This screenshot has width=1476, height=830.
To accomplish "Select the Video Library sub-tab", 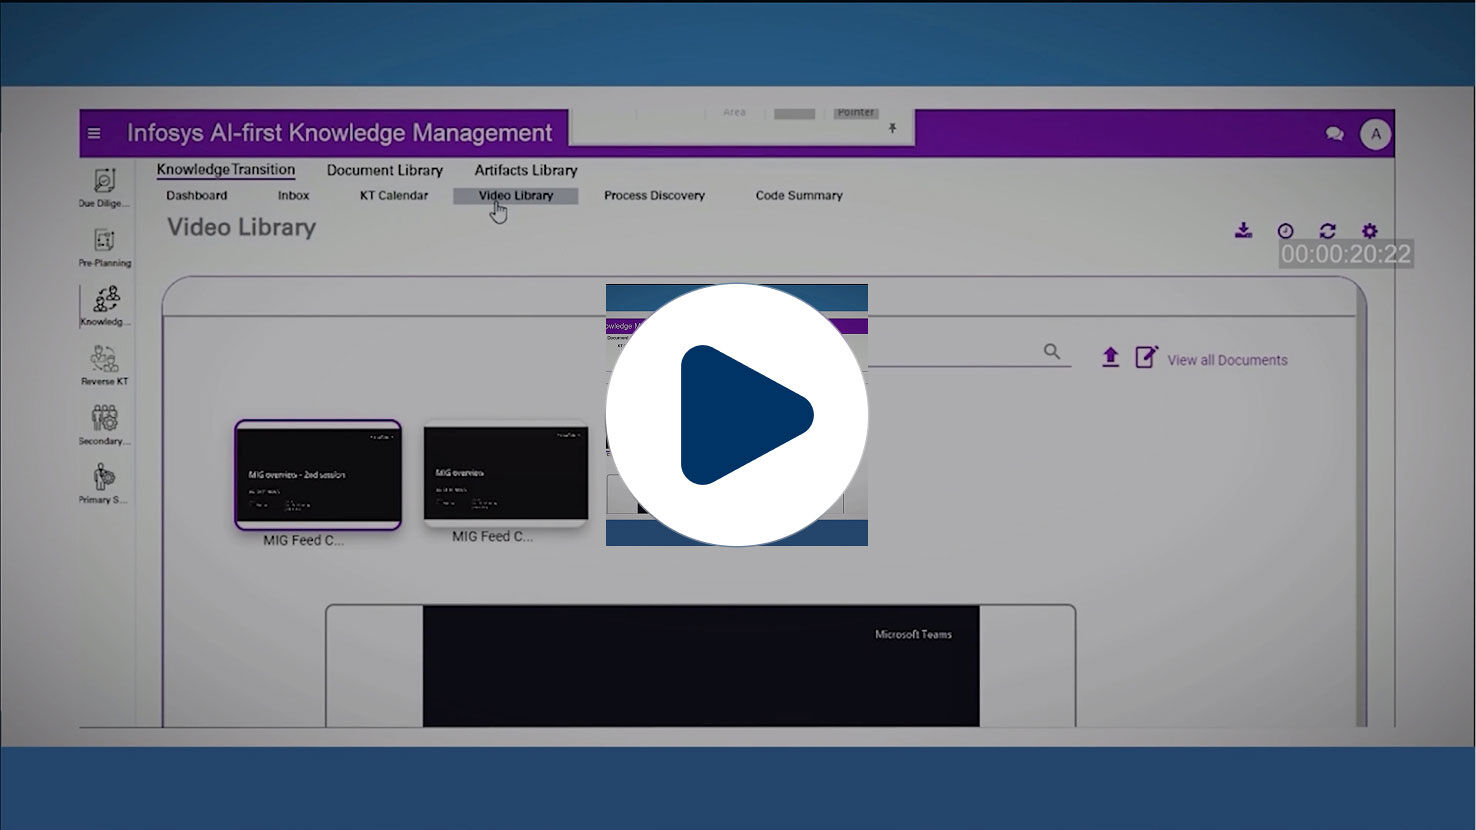I will click(x=516, y=196).
